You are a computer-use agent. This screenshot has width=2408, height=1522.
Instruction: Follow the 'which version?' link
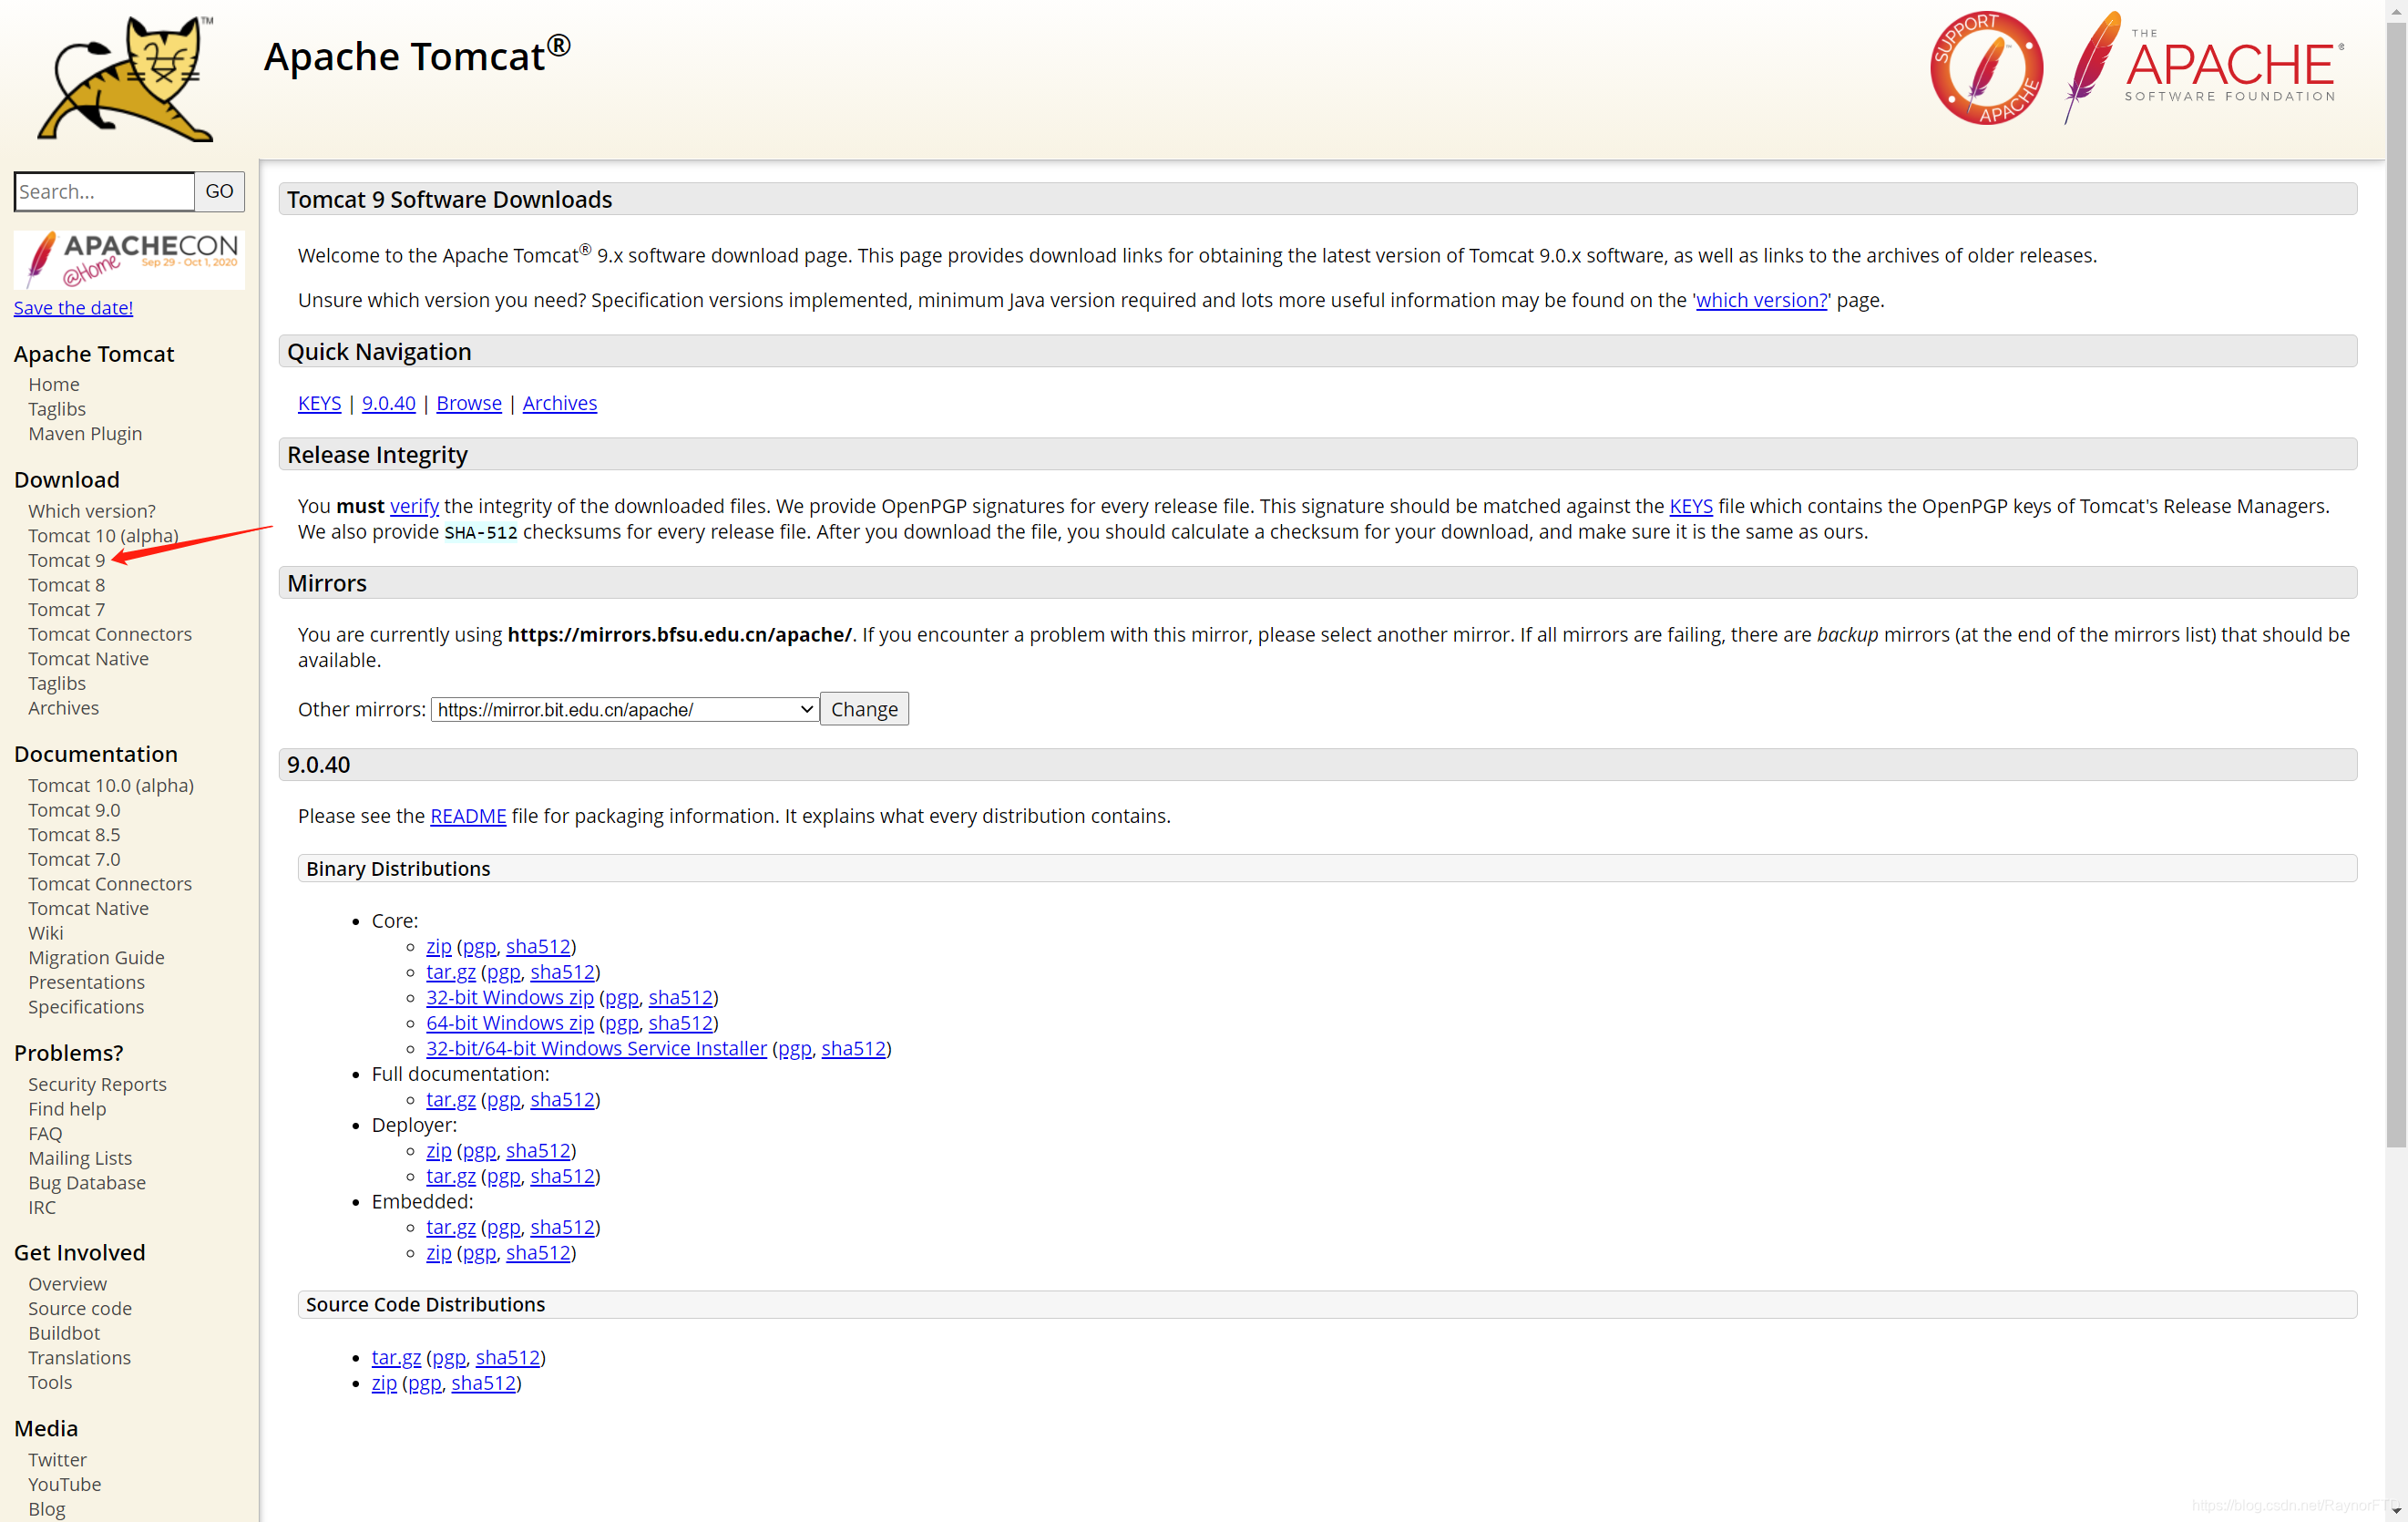(1761, 300)
